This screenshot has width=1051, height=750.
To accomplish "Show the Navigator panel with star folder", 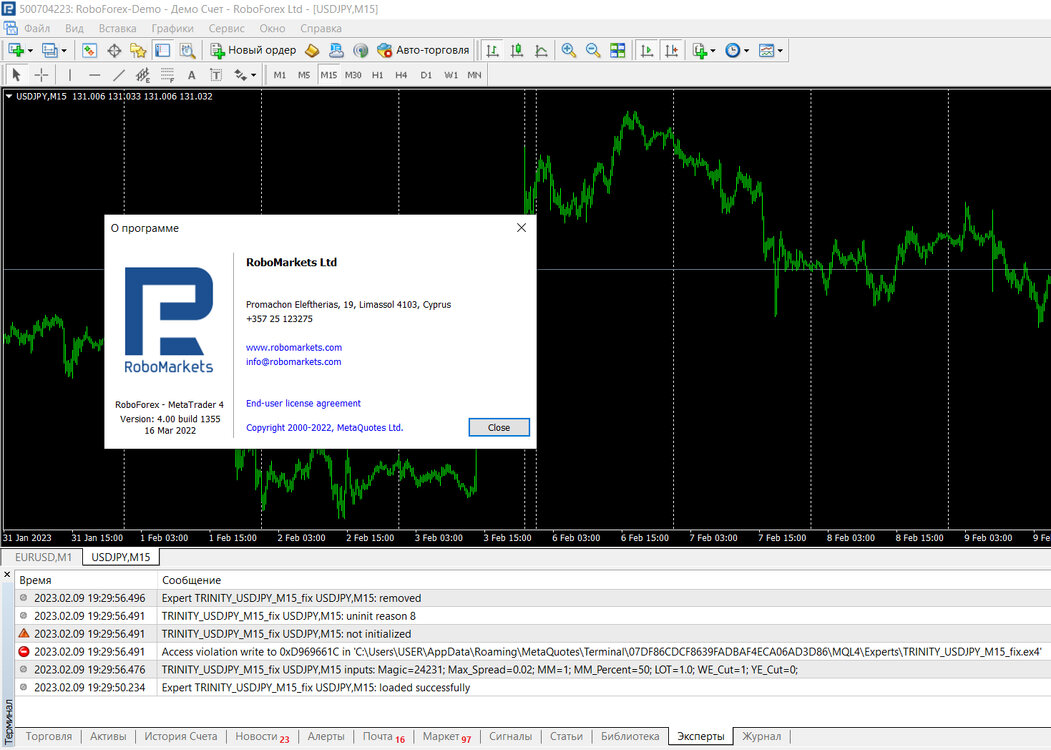I will (138, 50).
